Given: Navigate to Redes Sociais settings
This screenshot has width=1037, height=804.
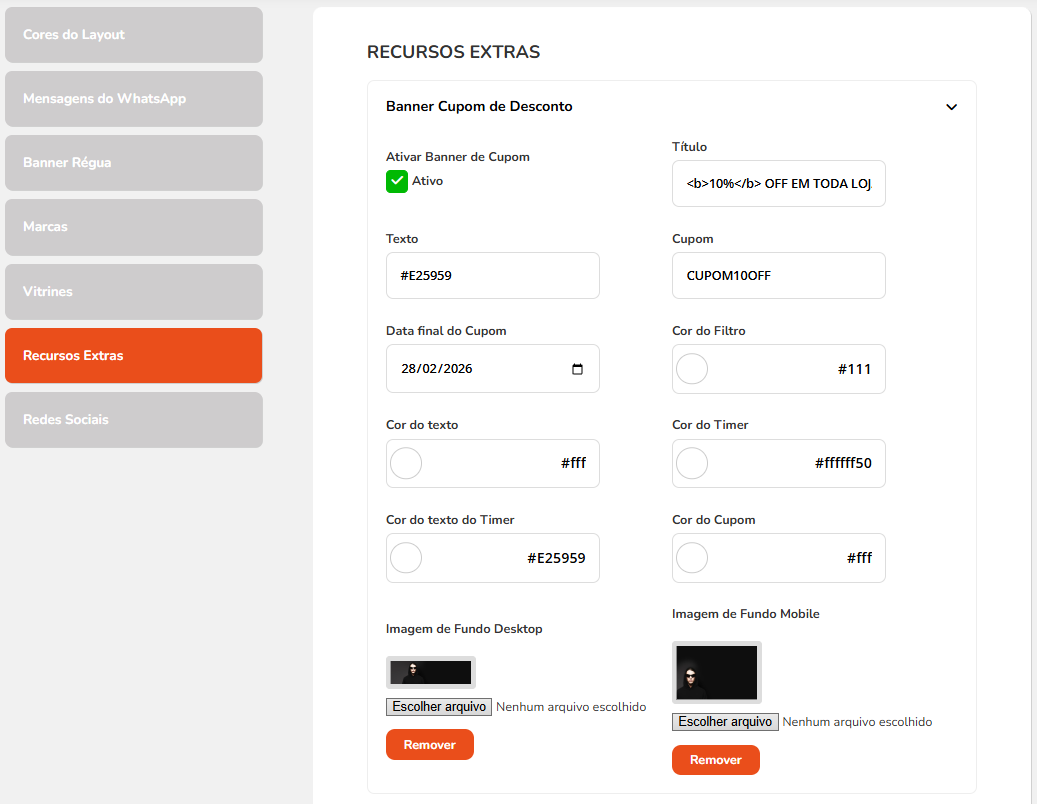Looking at the screenshot, I should coord(134,420).
